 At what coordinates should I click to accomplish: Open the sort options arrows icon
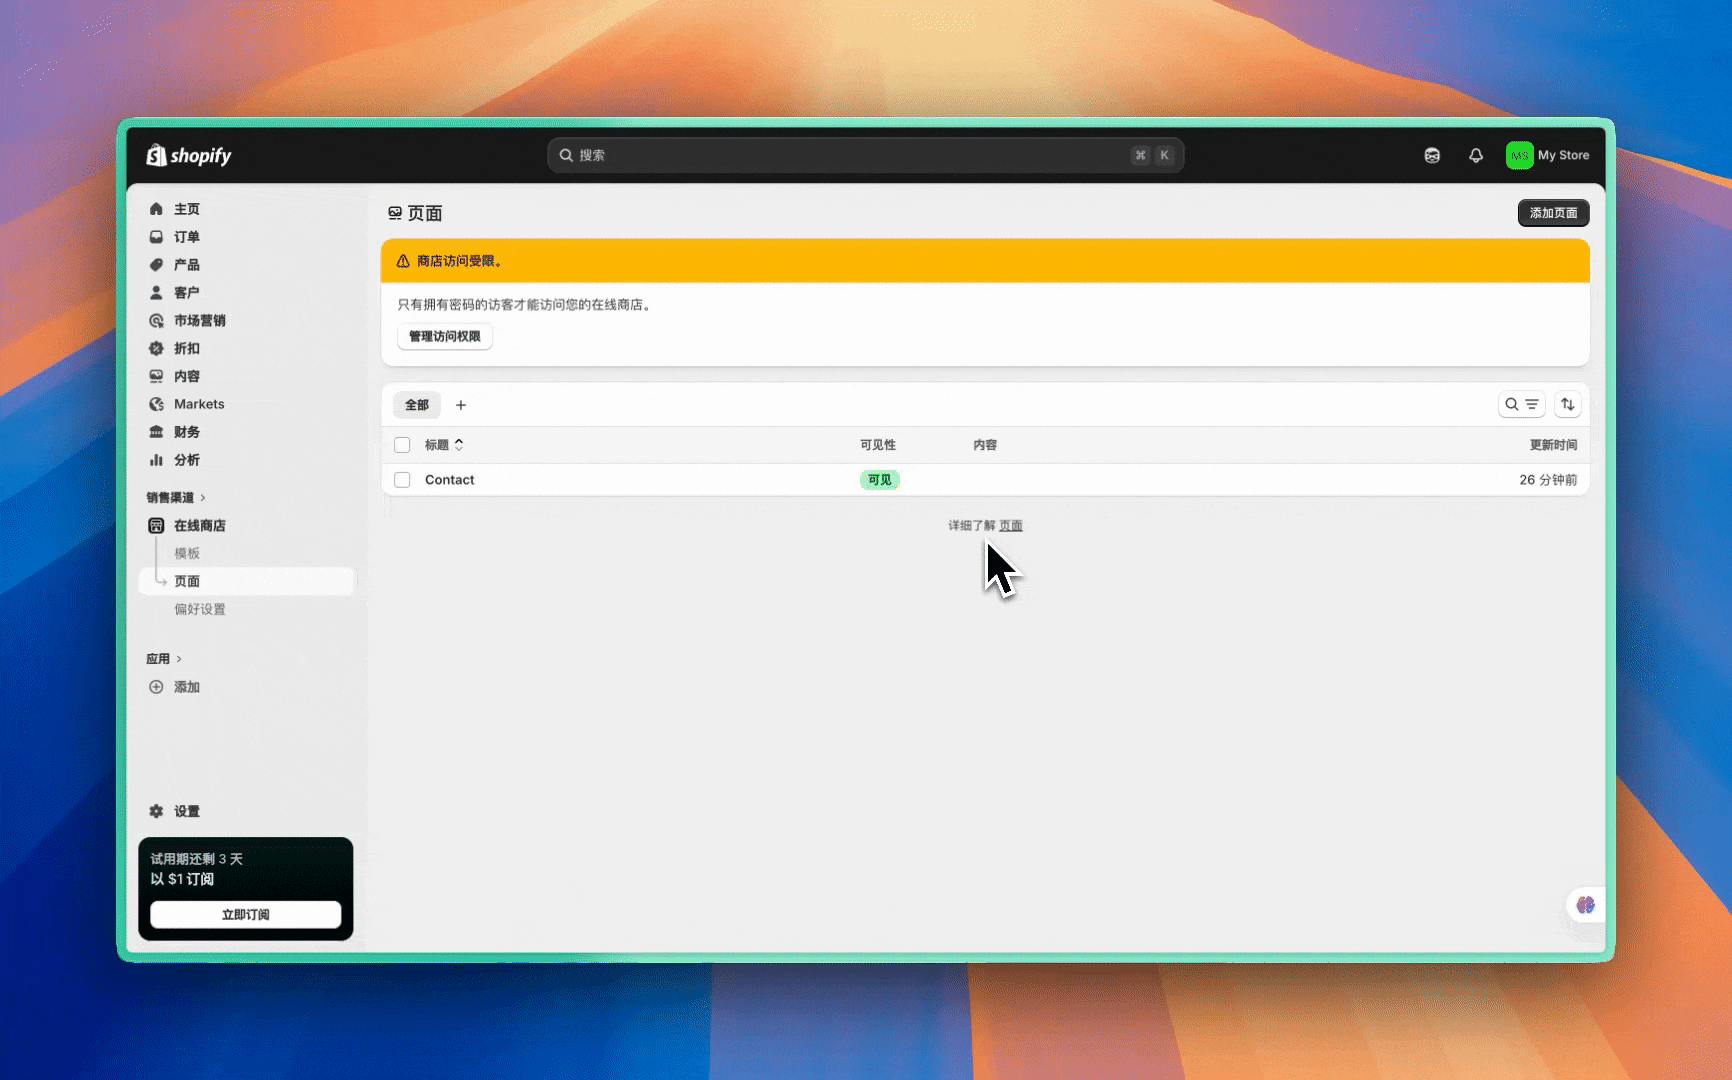pyautogui.click(x=1567, y=404)
